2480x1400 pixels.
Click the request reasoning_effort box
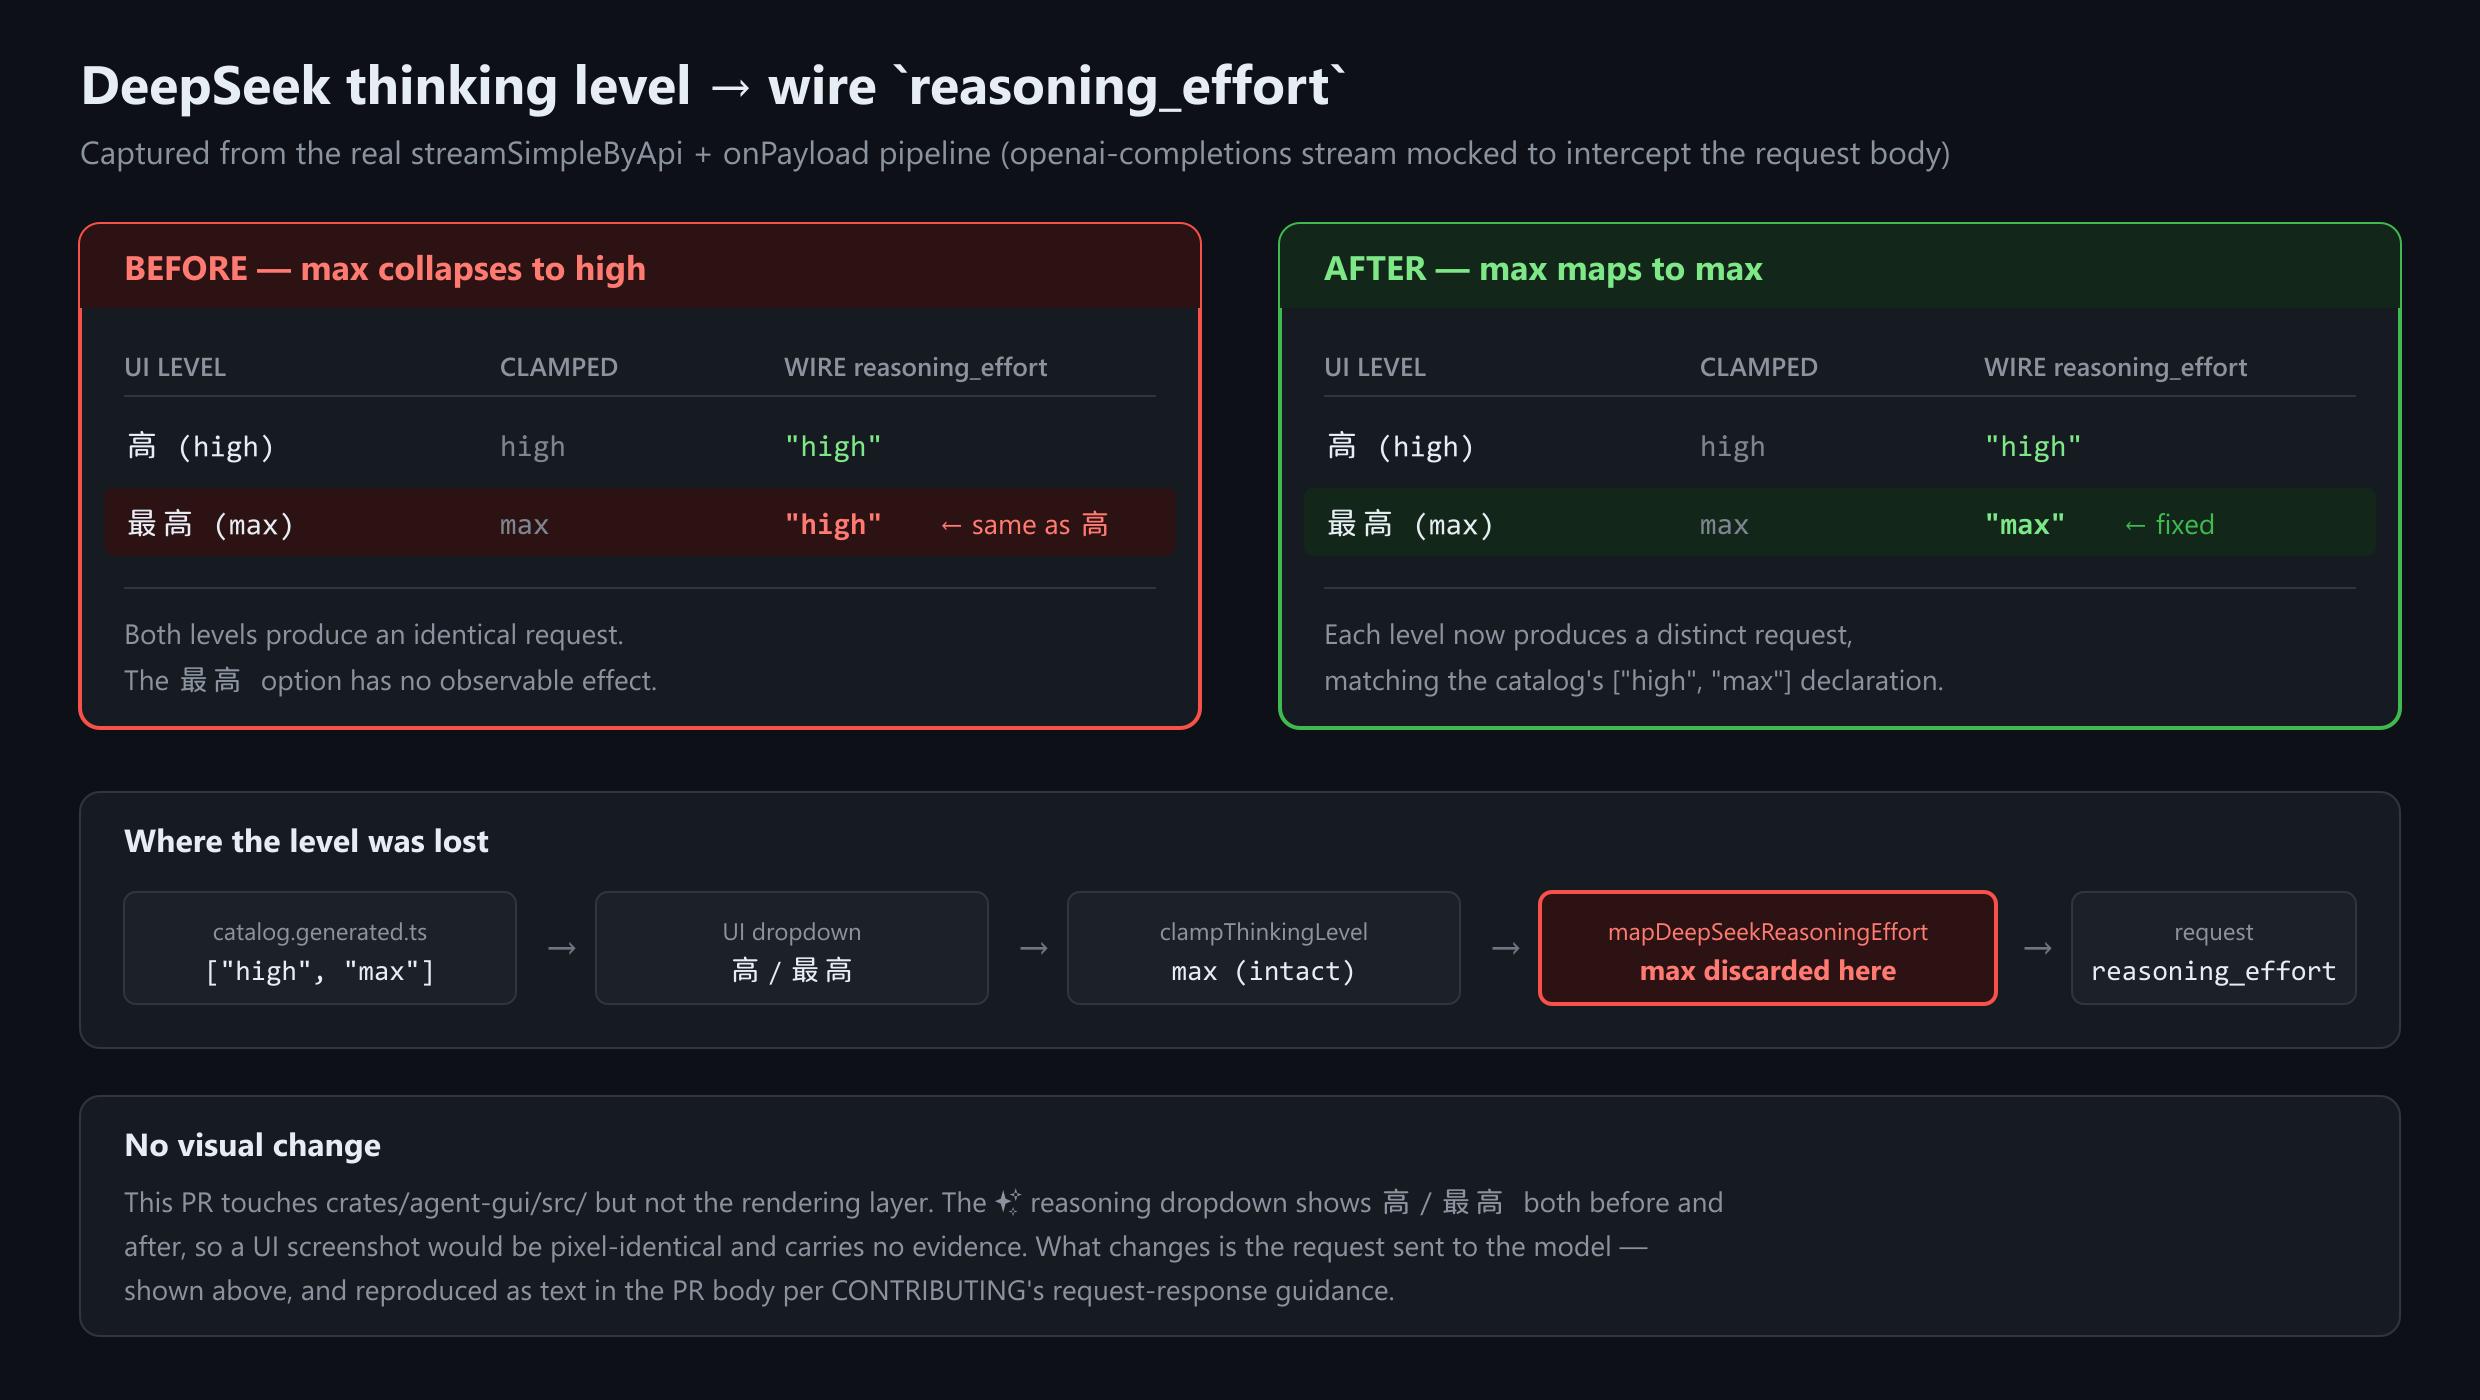2214,948
